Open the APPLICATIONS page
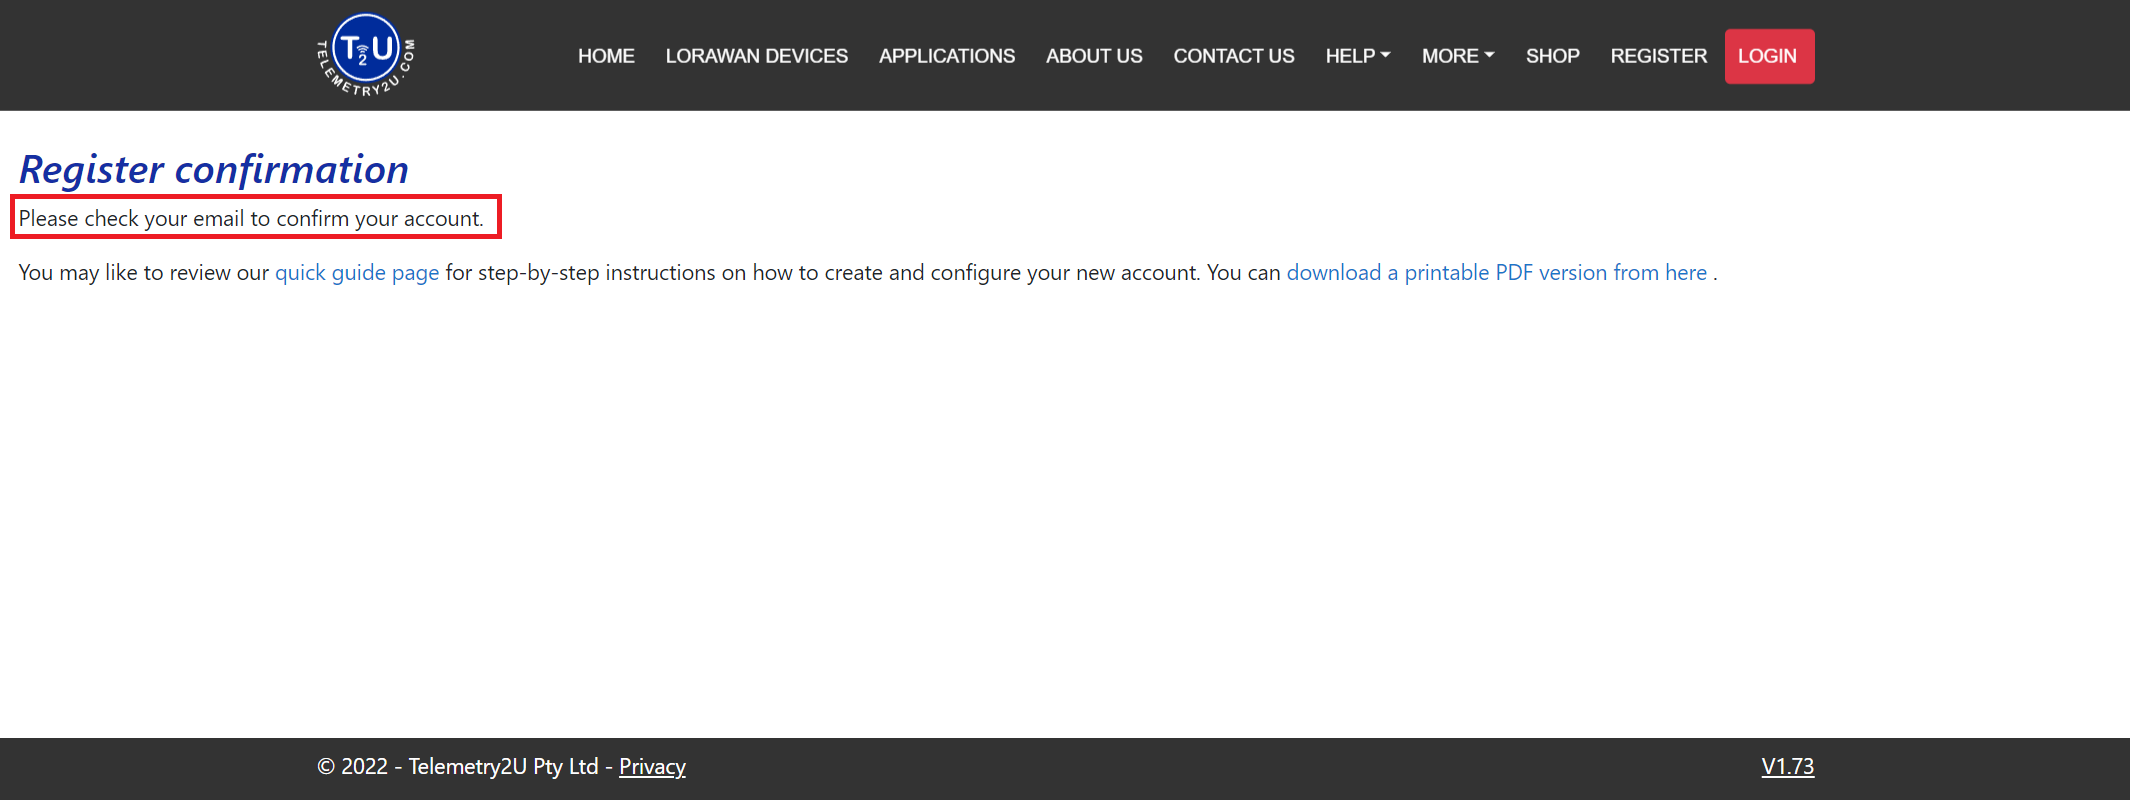Screen dimensions: 2130x800 (x=947, y=56)
